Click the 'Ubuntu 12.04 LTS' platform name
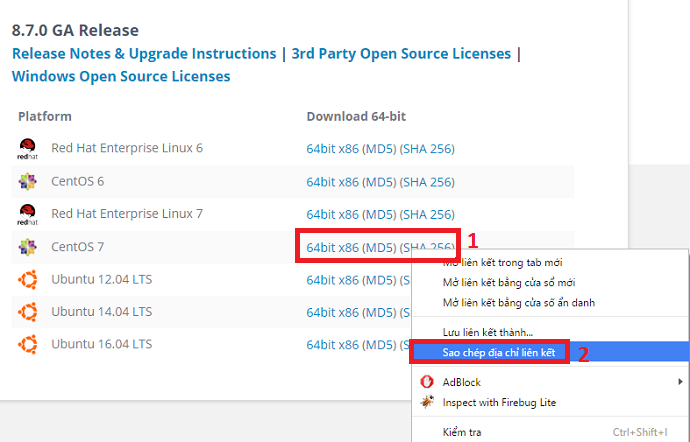Screen dimensions: 690x442 pos(102,280)
